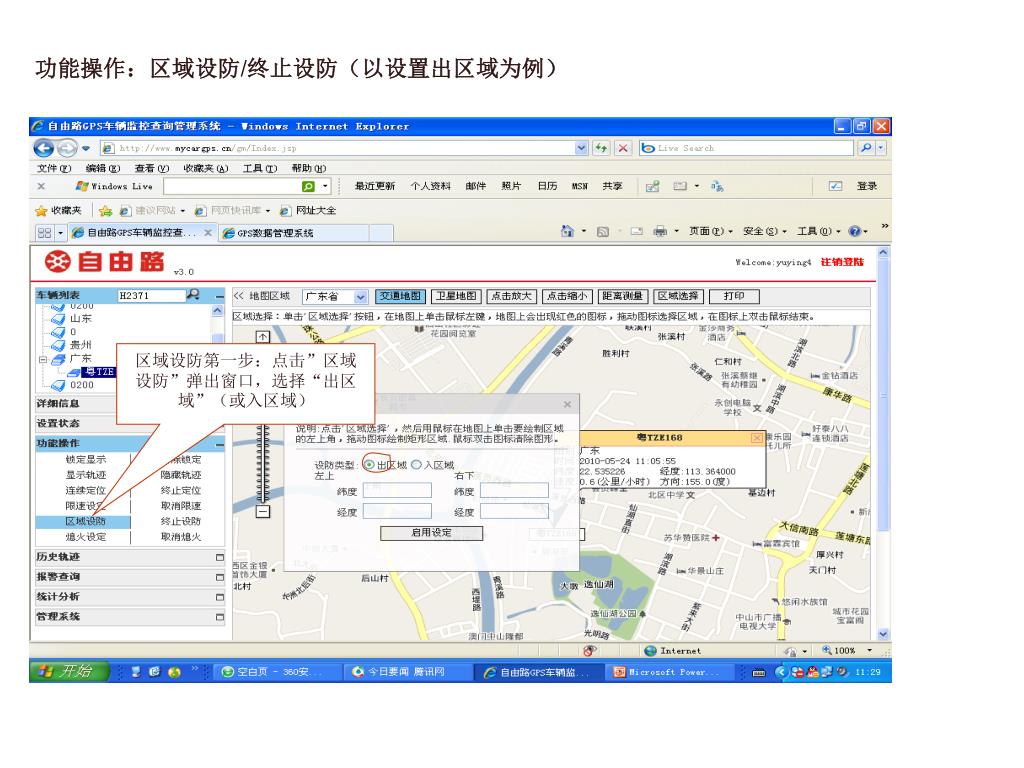Open the 页面(P) toolbar menu

[x=711, y=231]
